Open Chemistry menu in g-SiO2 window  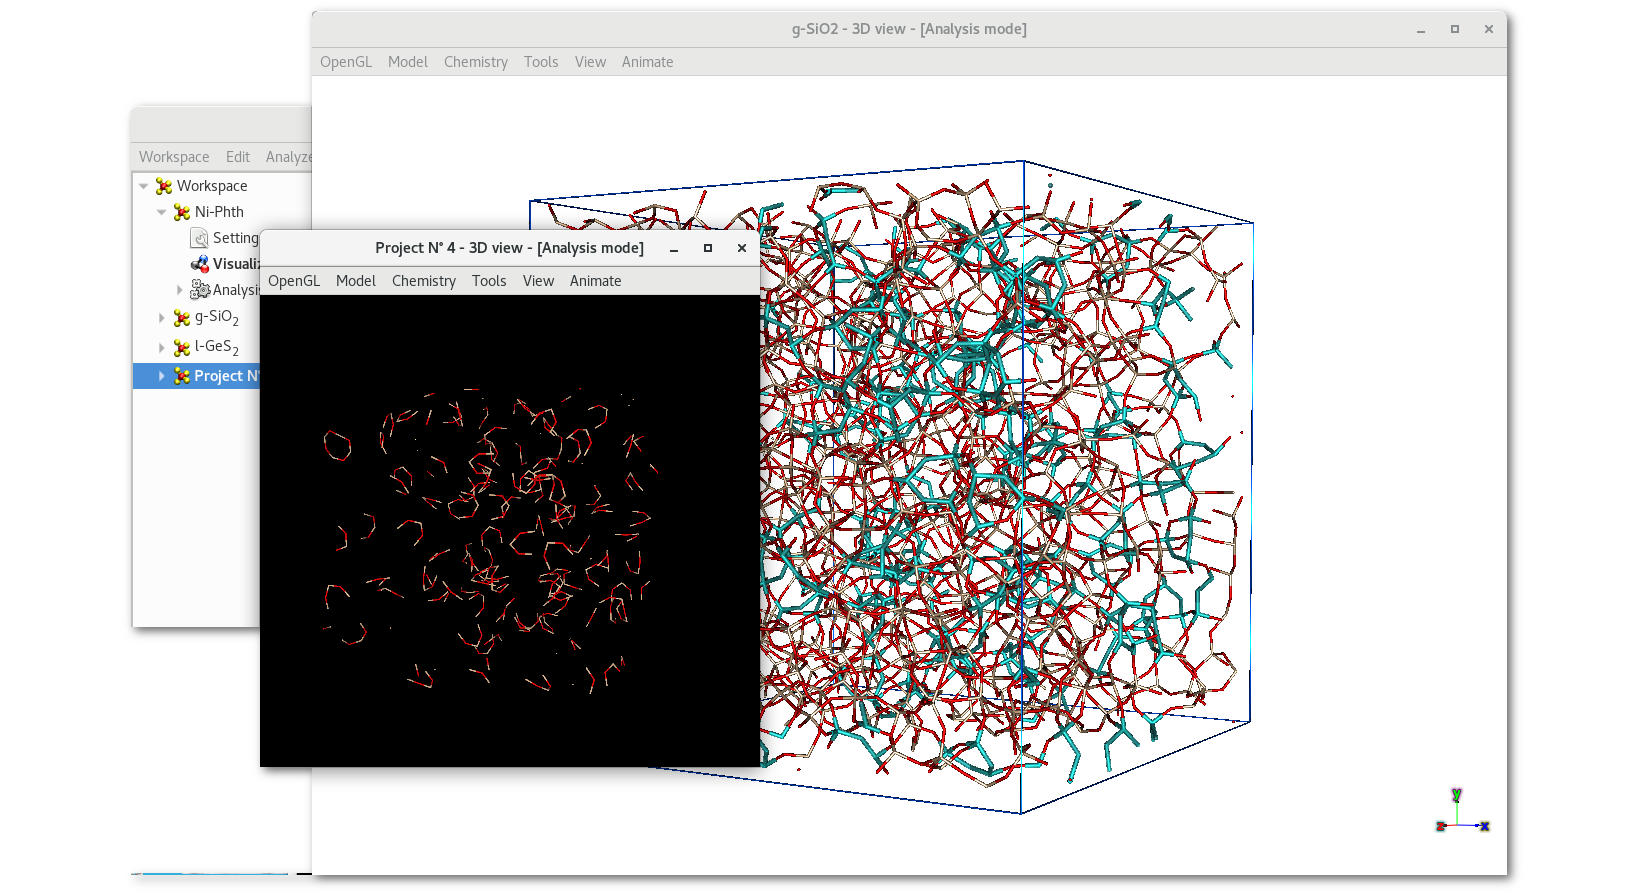tap(475, 62)
